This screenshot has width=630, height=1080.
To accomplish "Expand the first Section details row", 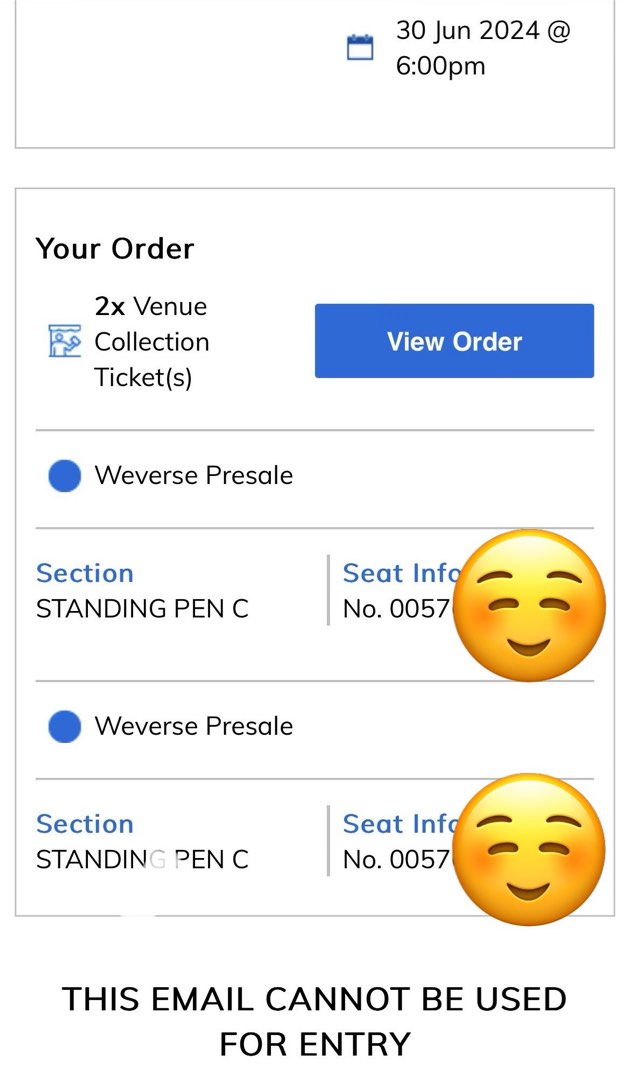I will click(85, 573).
